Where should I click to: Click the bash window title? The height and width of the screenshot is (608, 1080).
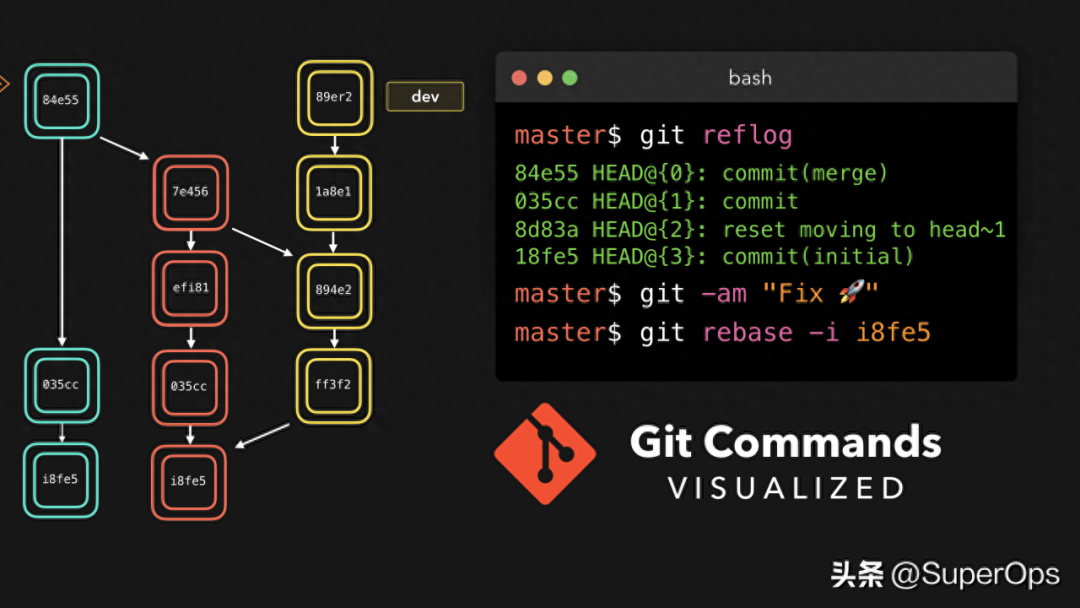750,78
